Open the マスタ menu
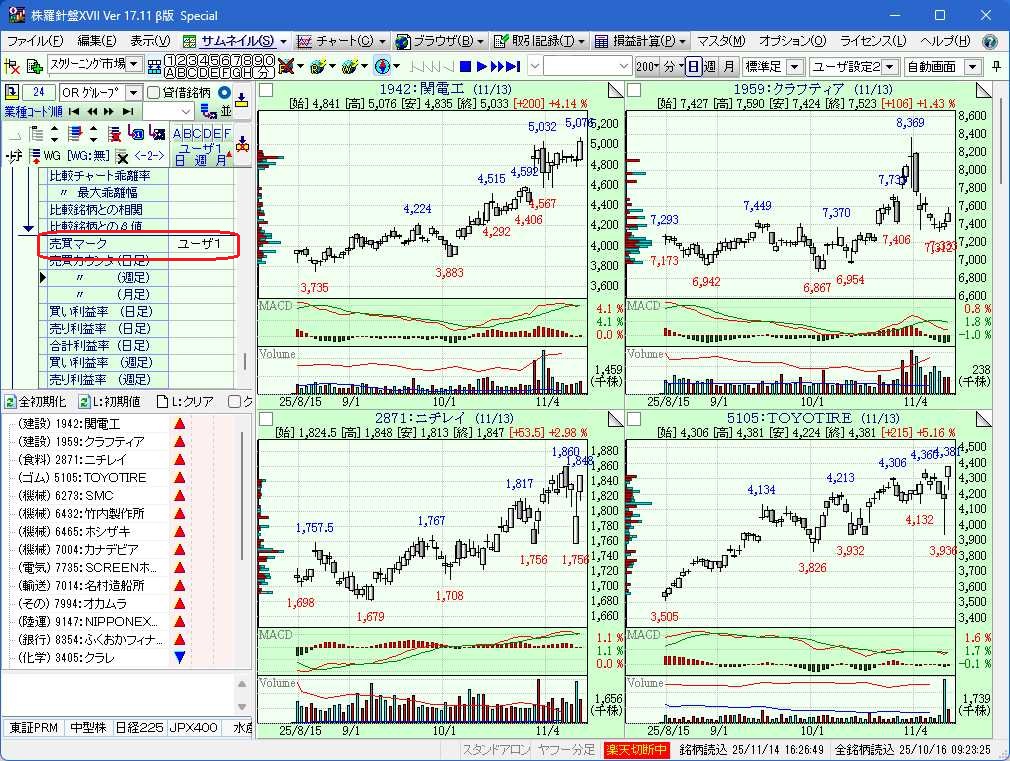The image size is (1010, 761). [x=721, y=41]
